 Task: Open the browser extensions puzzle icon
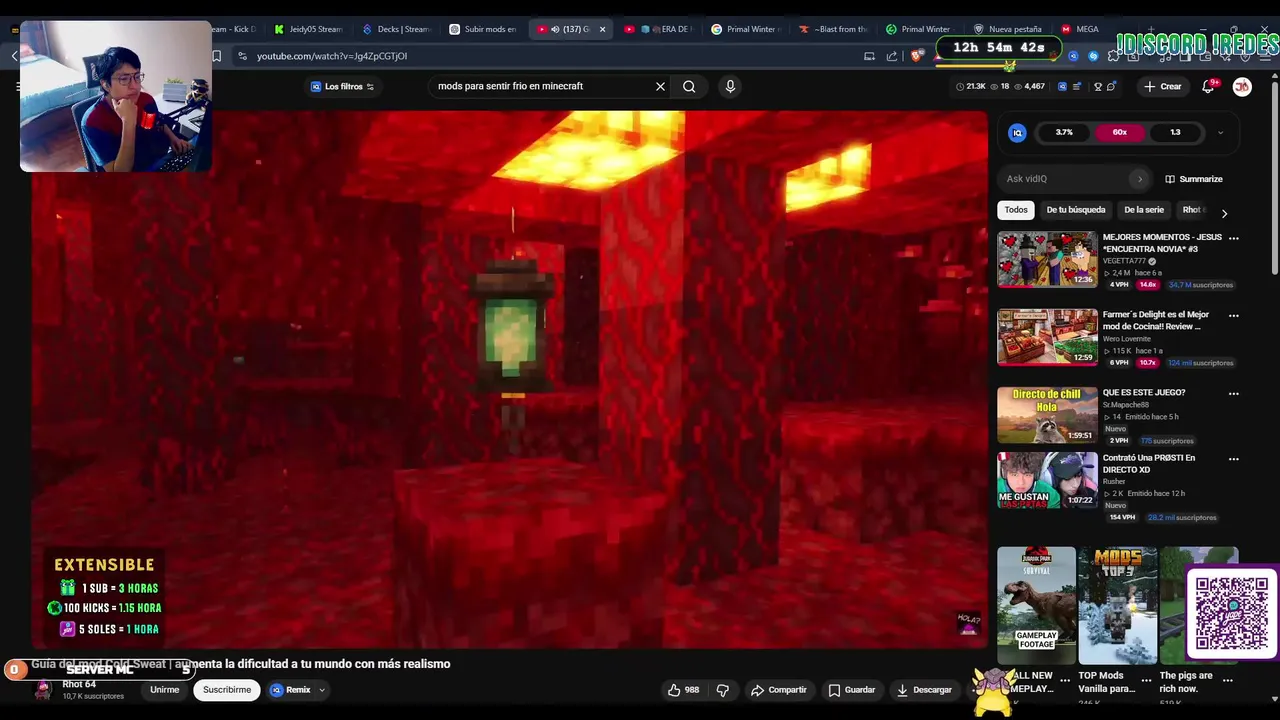[x=1114, y=56]
